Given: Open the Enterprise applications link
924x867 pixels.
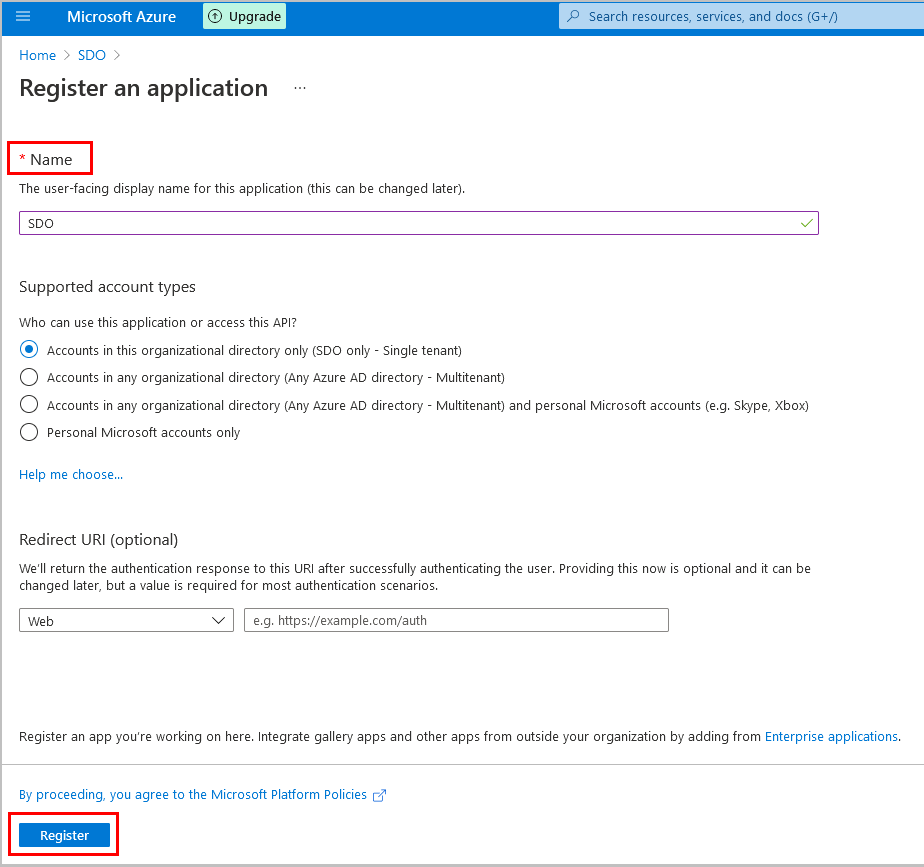Looking at the screenshot, I should [x=831, y=737].
